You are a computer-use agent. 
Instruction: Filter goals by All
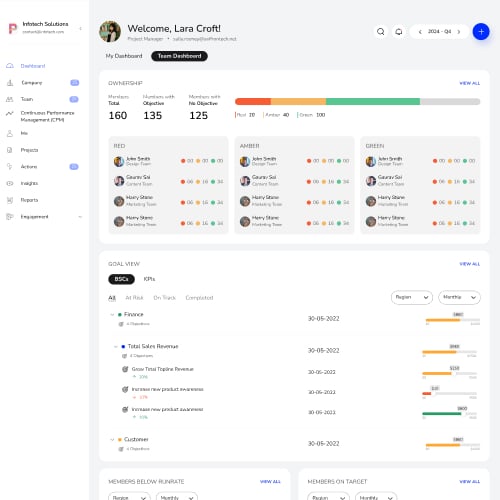point(112,298)
